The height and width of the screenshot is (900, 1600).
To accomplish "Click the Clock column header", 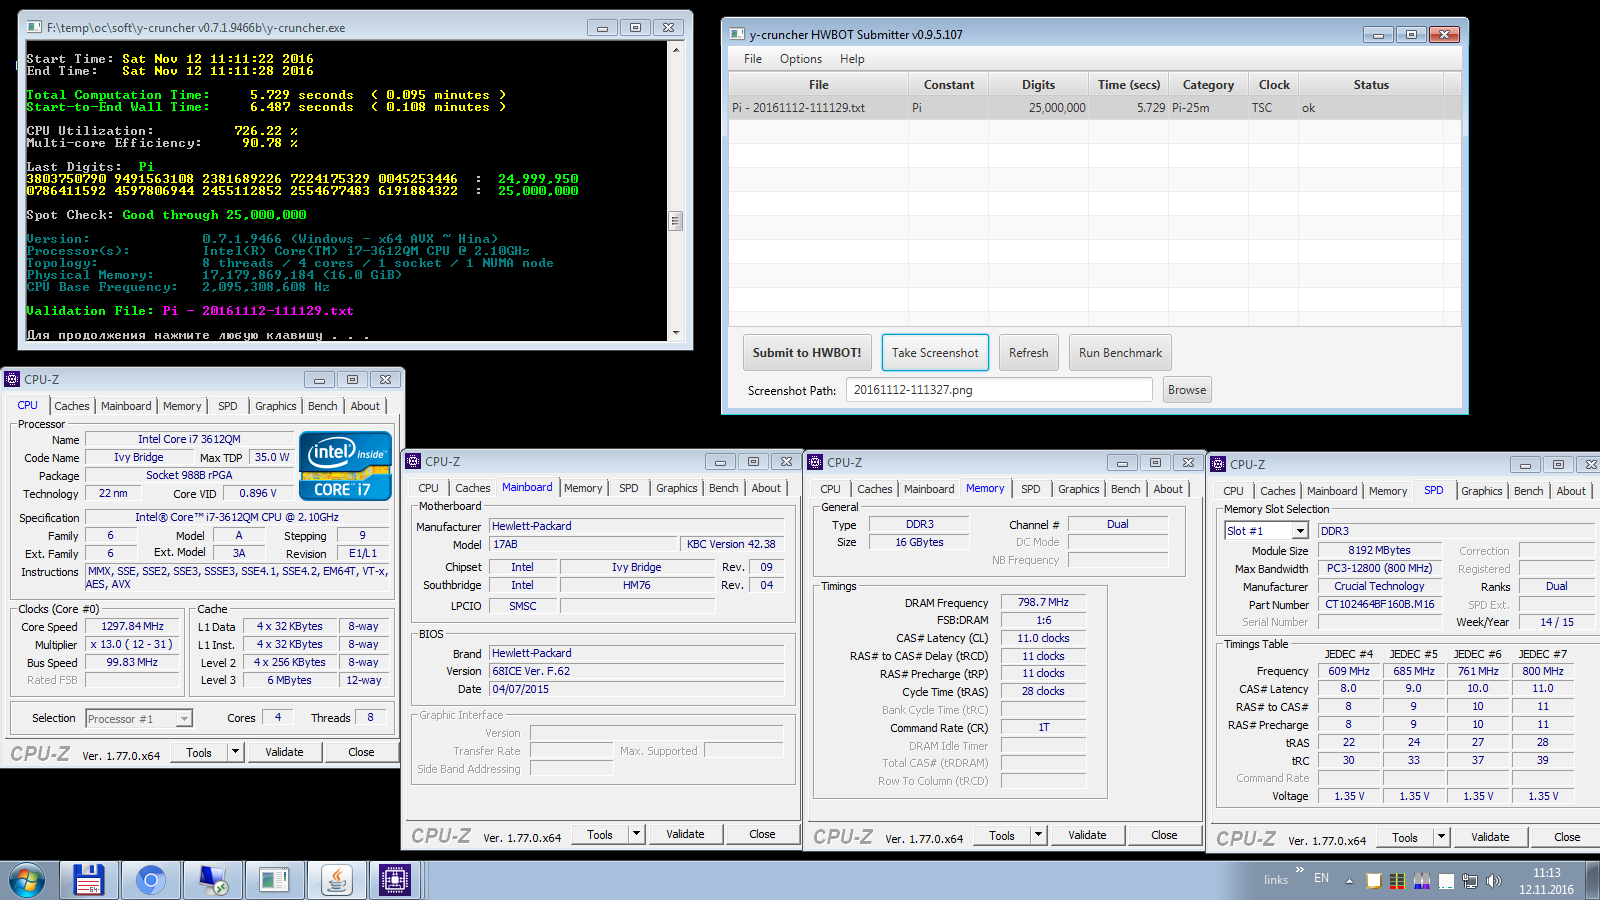I will pos(1274,85).
